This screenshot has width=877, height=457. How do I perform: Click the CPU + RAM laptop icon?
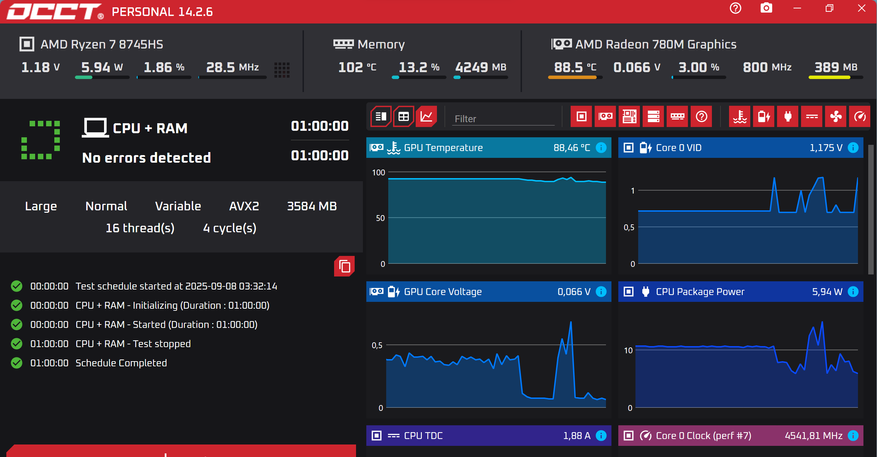coord(95,128)
